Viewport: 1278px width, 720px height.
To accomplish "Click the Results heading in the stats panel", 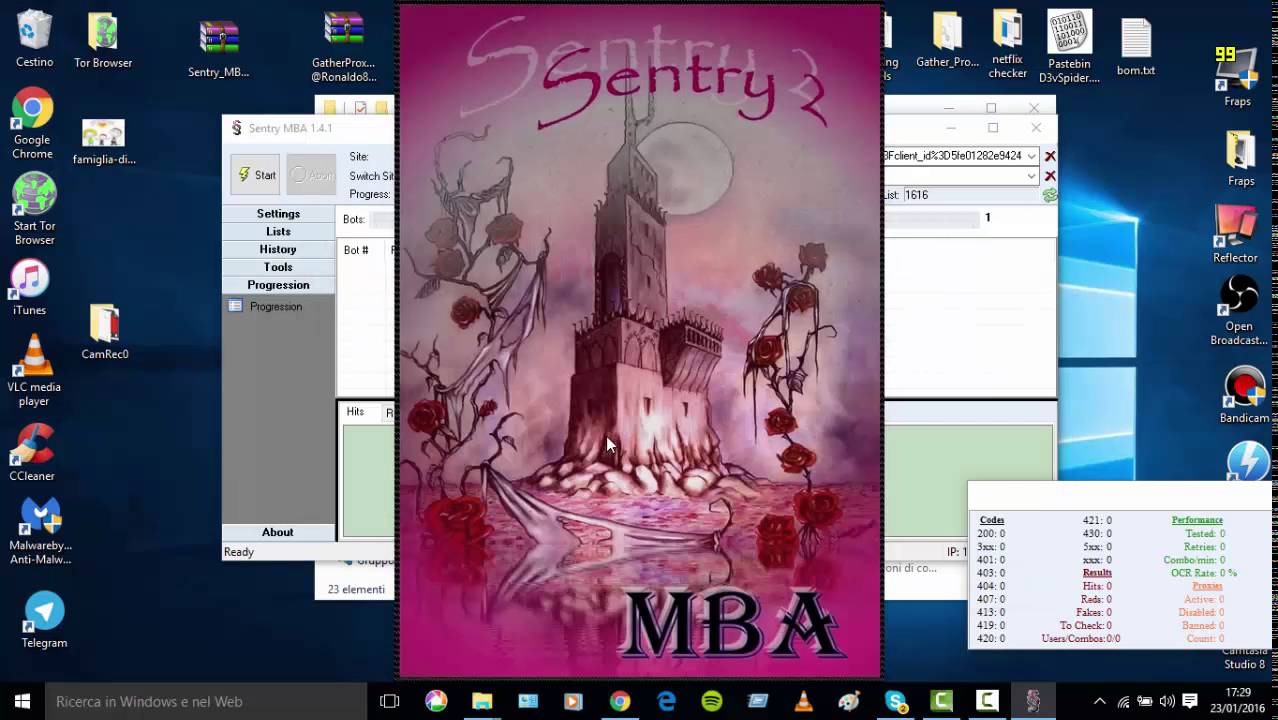I will click(x=1097, y=573).
